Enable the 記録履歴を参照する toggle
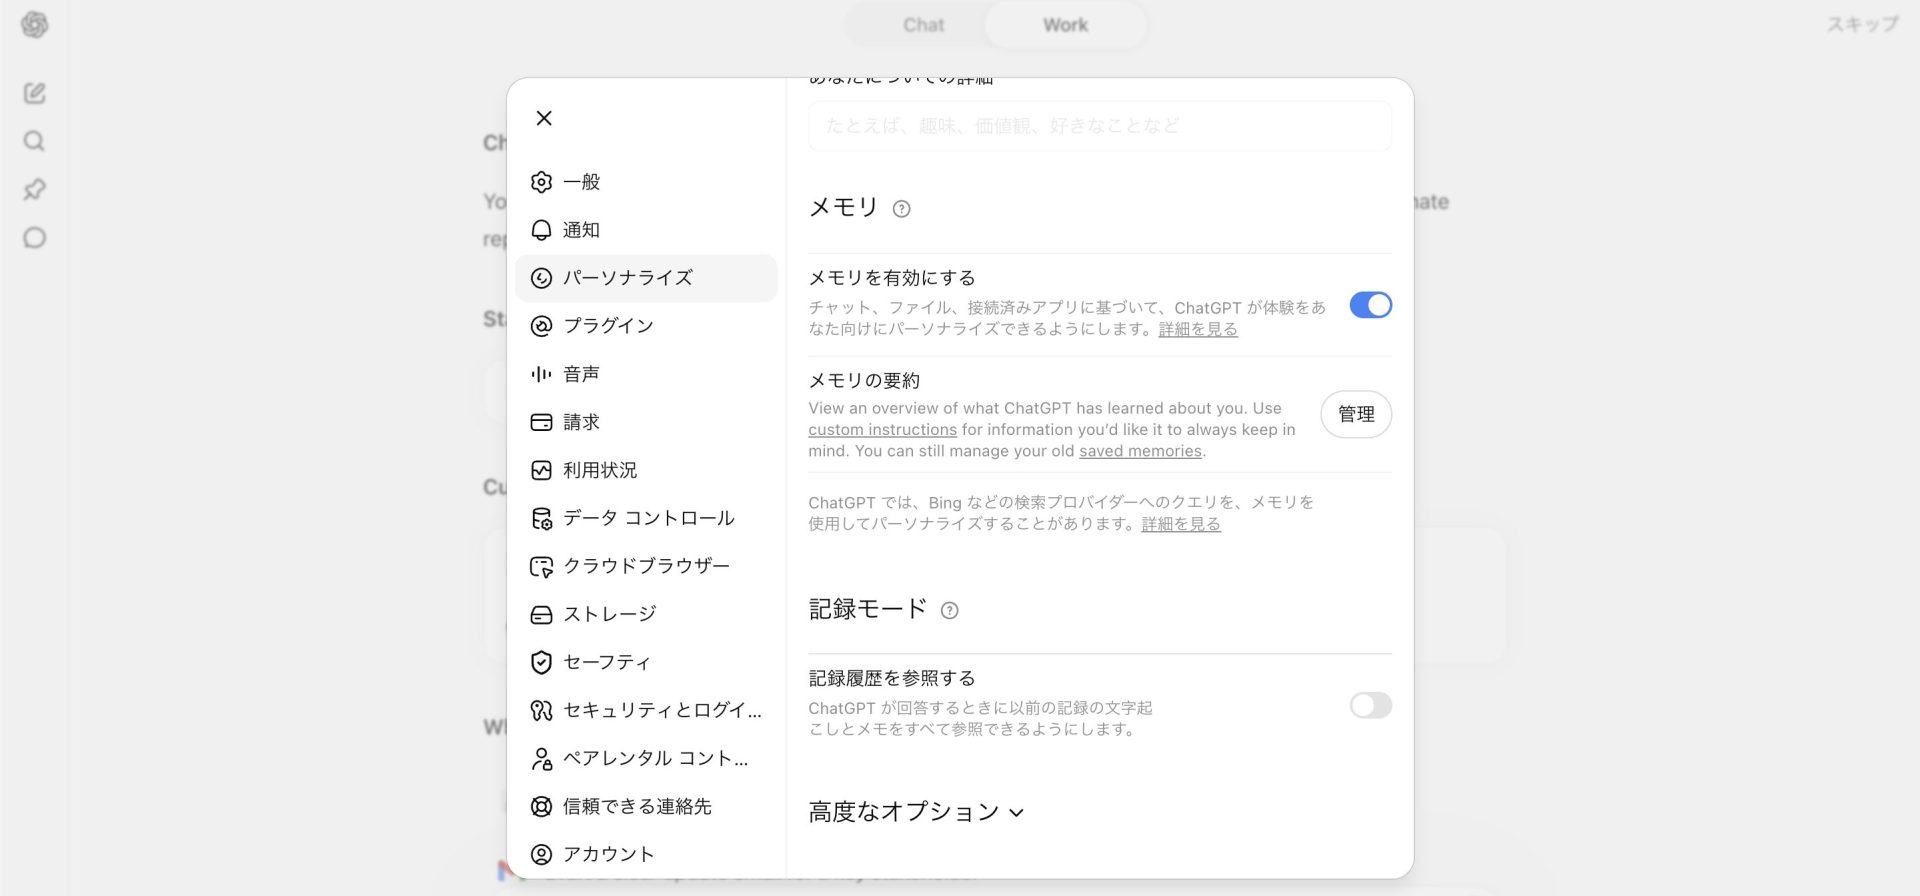 (1370, 705)
